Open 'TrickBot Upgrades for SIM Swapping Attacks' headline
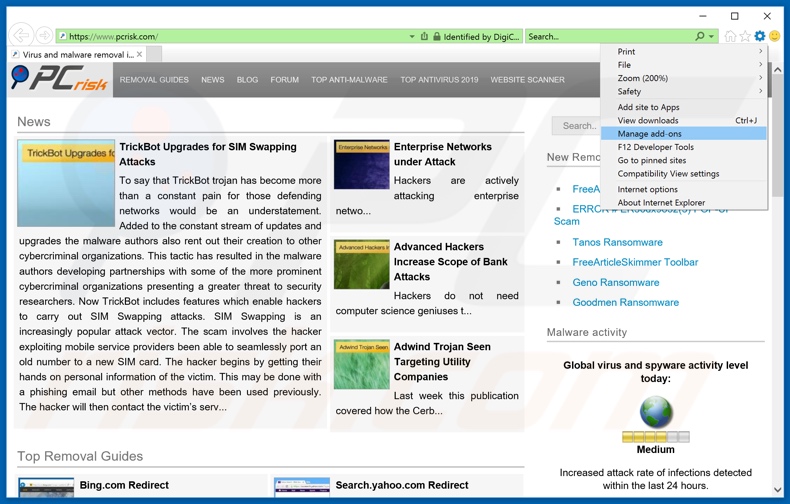Viewport: 790px width, 504px height. click(x=208, y=154)
